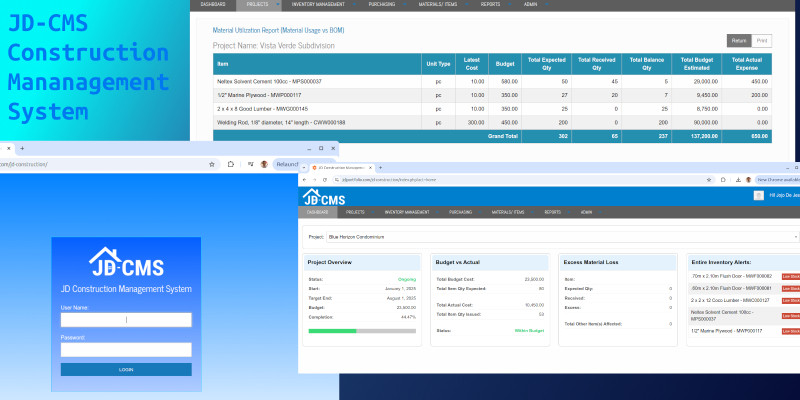Click the Print button on the material report
Viewport: 800px width, 400px height.
coord(762,41)
